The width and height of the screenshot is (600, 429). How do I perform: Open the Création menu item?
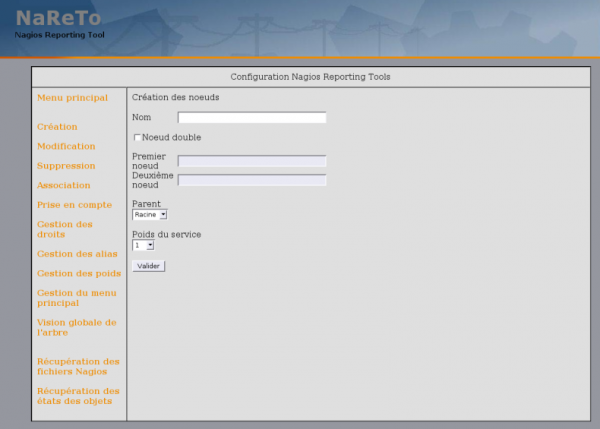click(x=57, y=127)
